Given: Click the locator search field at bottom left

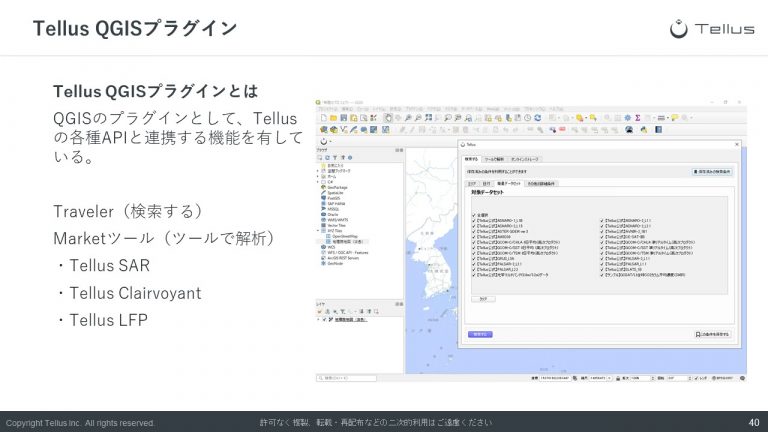Looking at the screenshot, I should click(x=347, y=378).
